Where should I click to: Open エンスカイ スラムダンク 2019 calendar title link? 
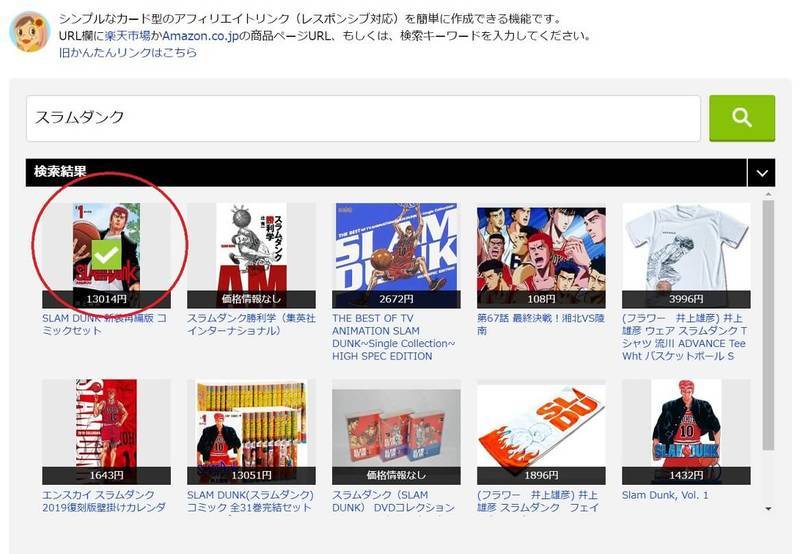pyautogui.click(x=104, y=501)
